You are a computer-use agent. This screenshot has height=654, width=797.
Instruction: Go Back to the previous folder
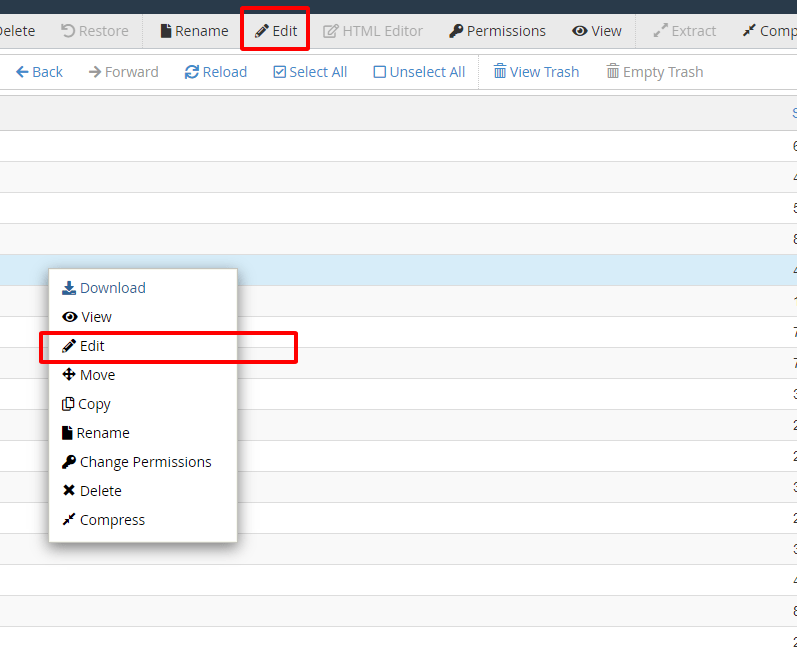pyautogui.click(x=39, y=72)
